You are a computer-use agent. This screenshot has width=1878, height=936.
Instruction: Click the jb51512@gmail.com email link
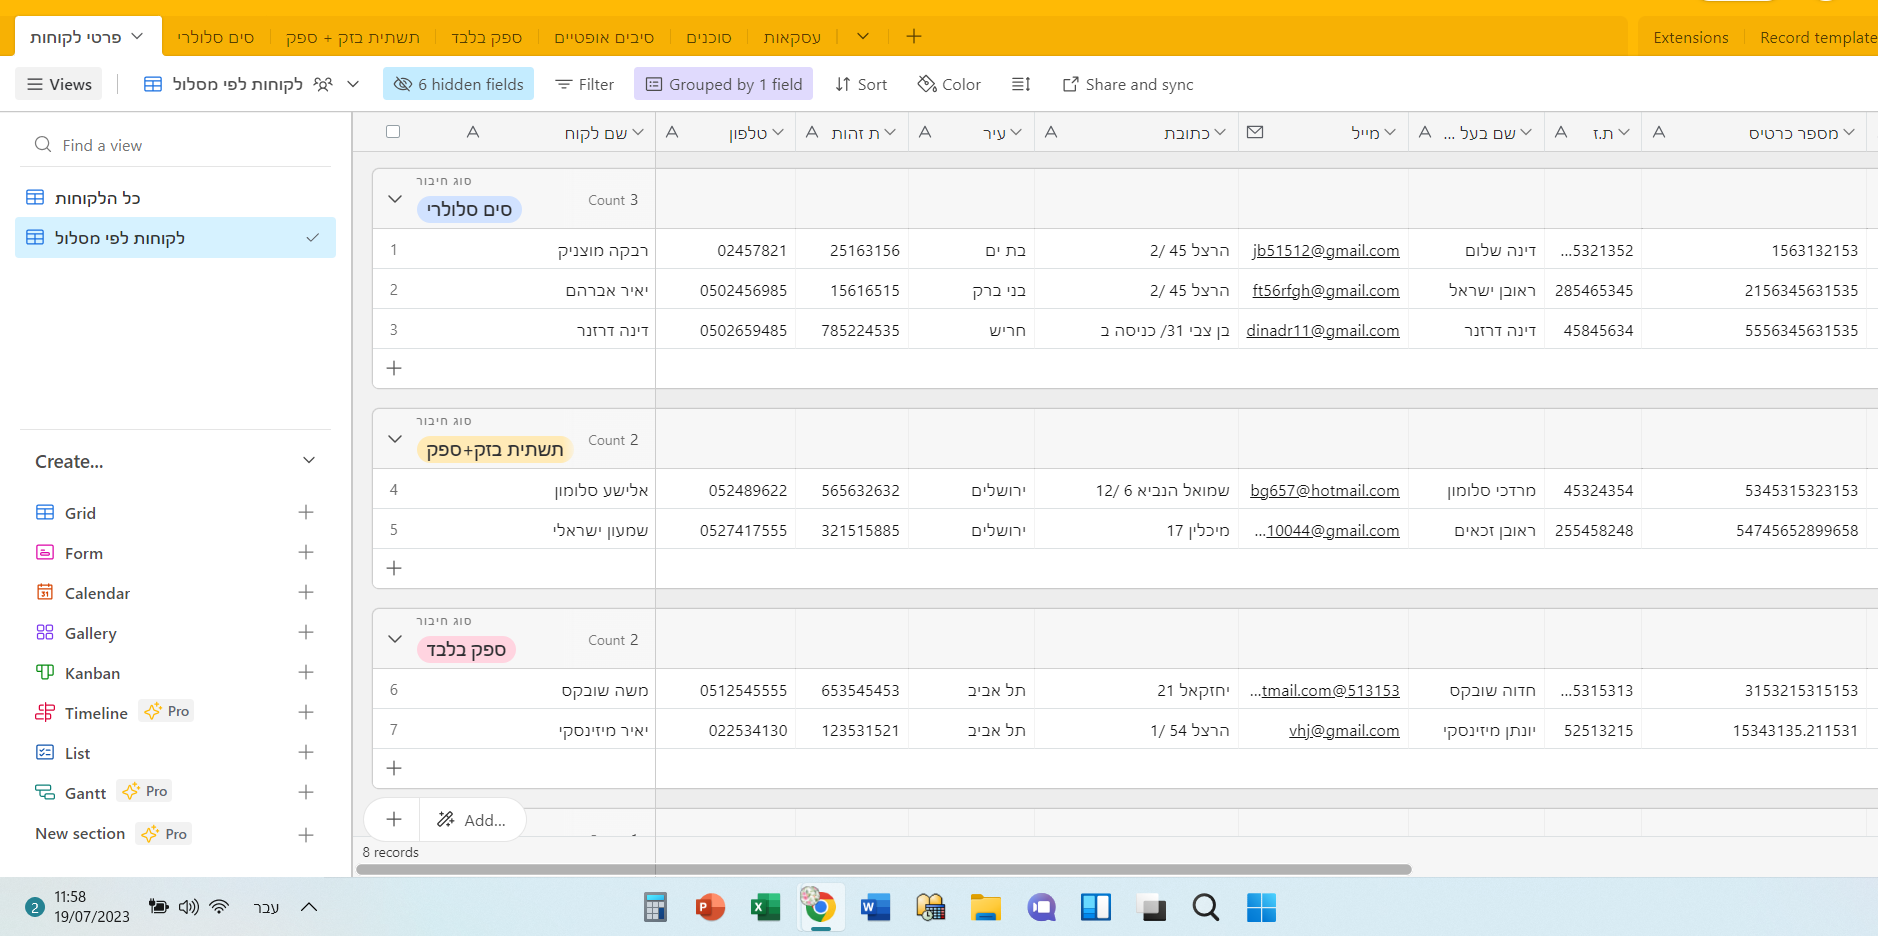1325,251
